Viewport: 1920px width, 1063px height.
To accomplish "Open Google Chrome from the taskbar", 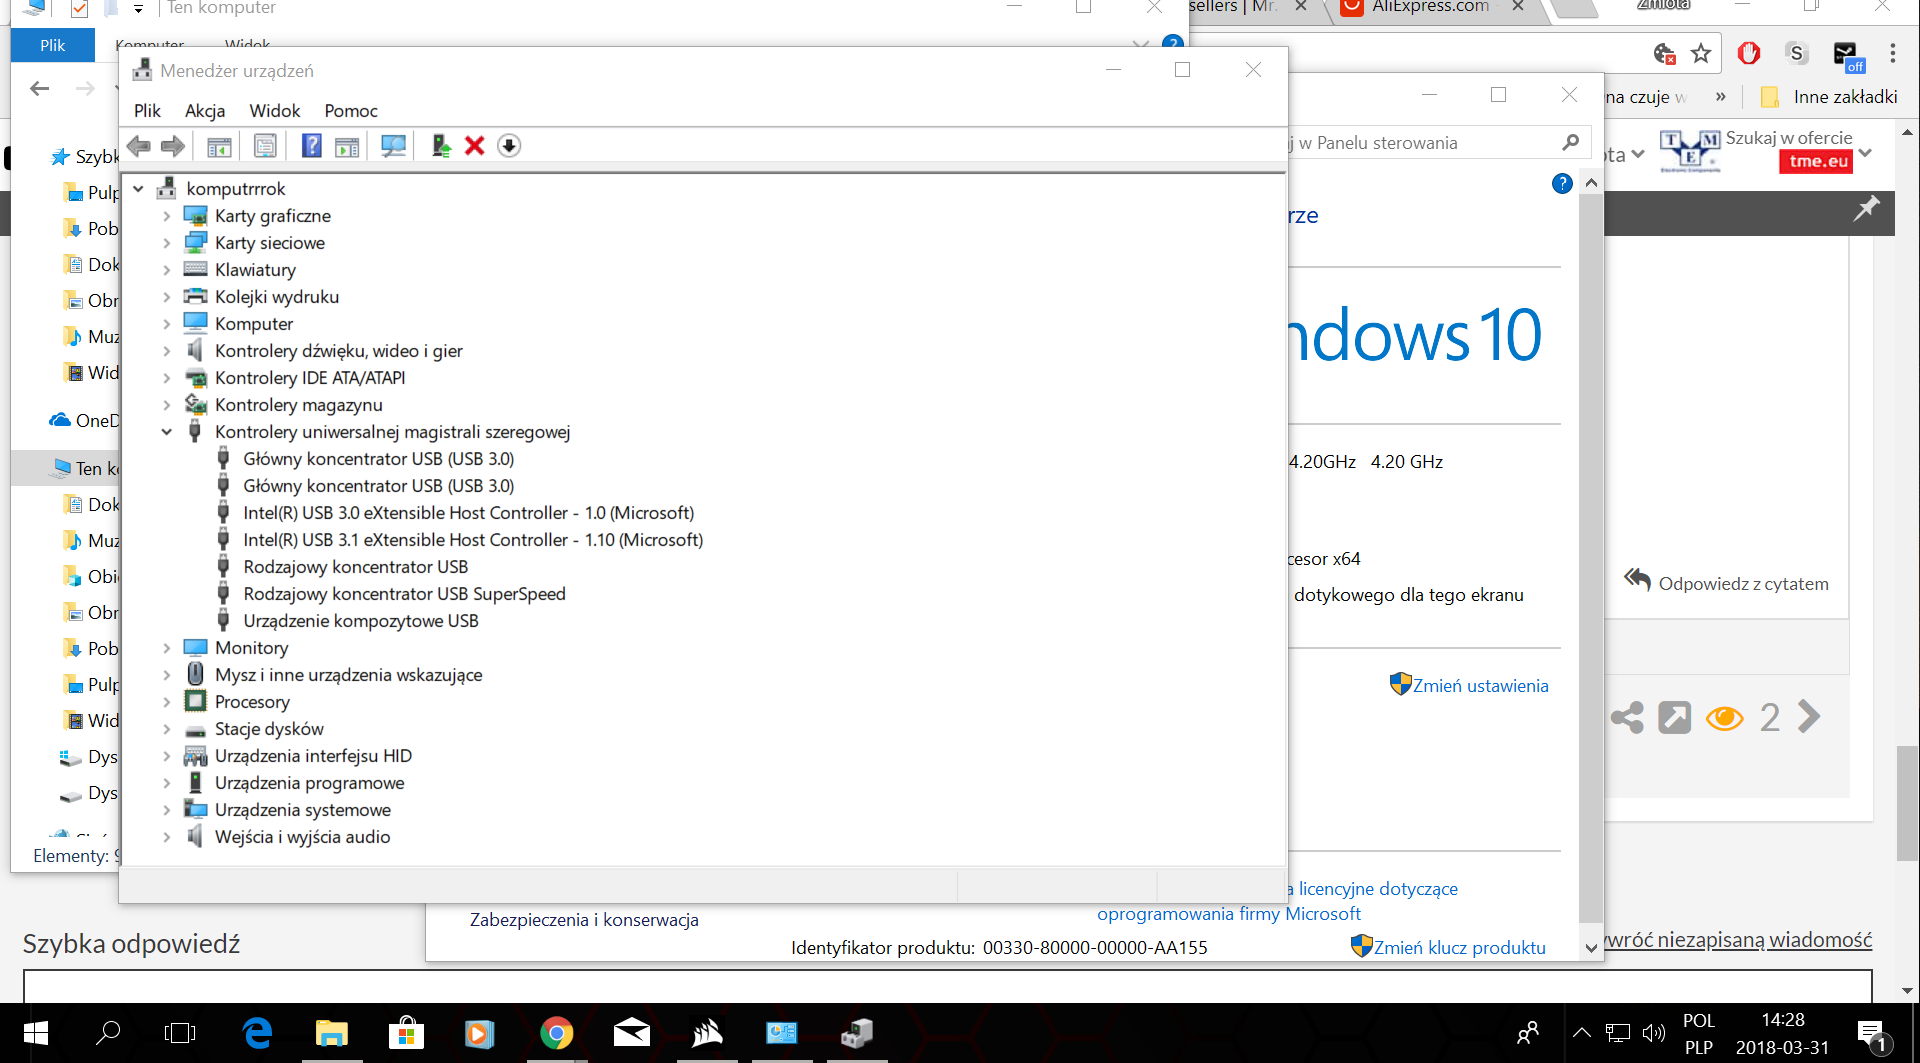I will tap(557, 1033).
